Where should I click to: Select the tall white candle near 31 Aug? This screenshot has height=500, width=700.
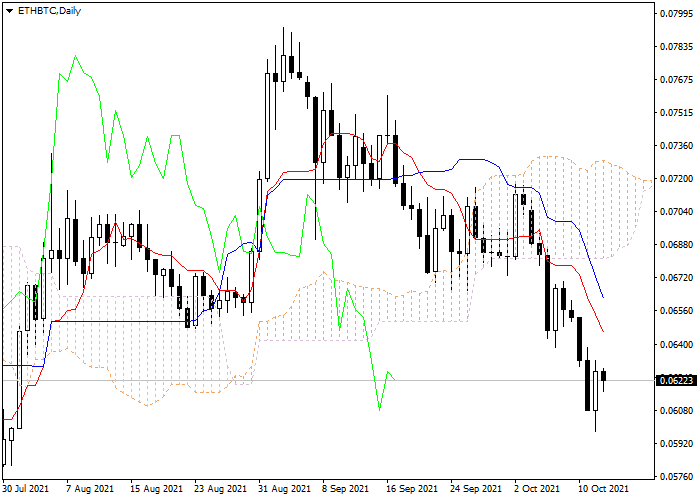coord(267,126)
